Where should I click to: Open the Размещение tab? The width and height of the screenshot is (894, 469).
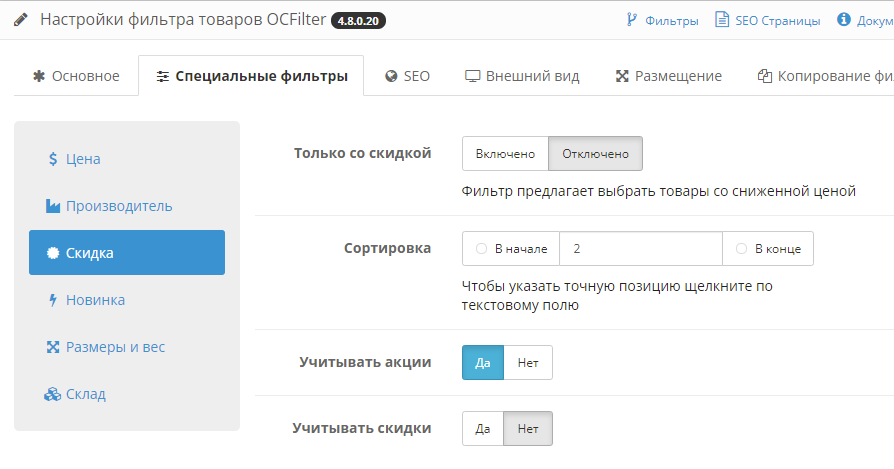[x=668, y=76]
